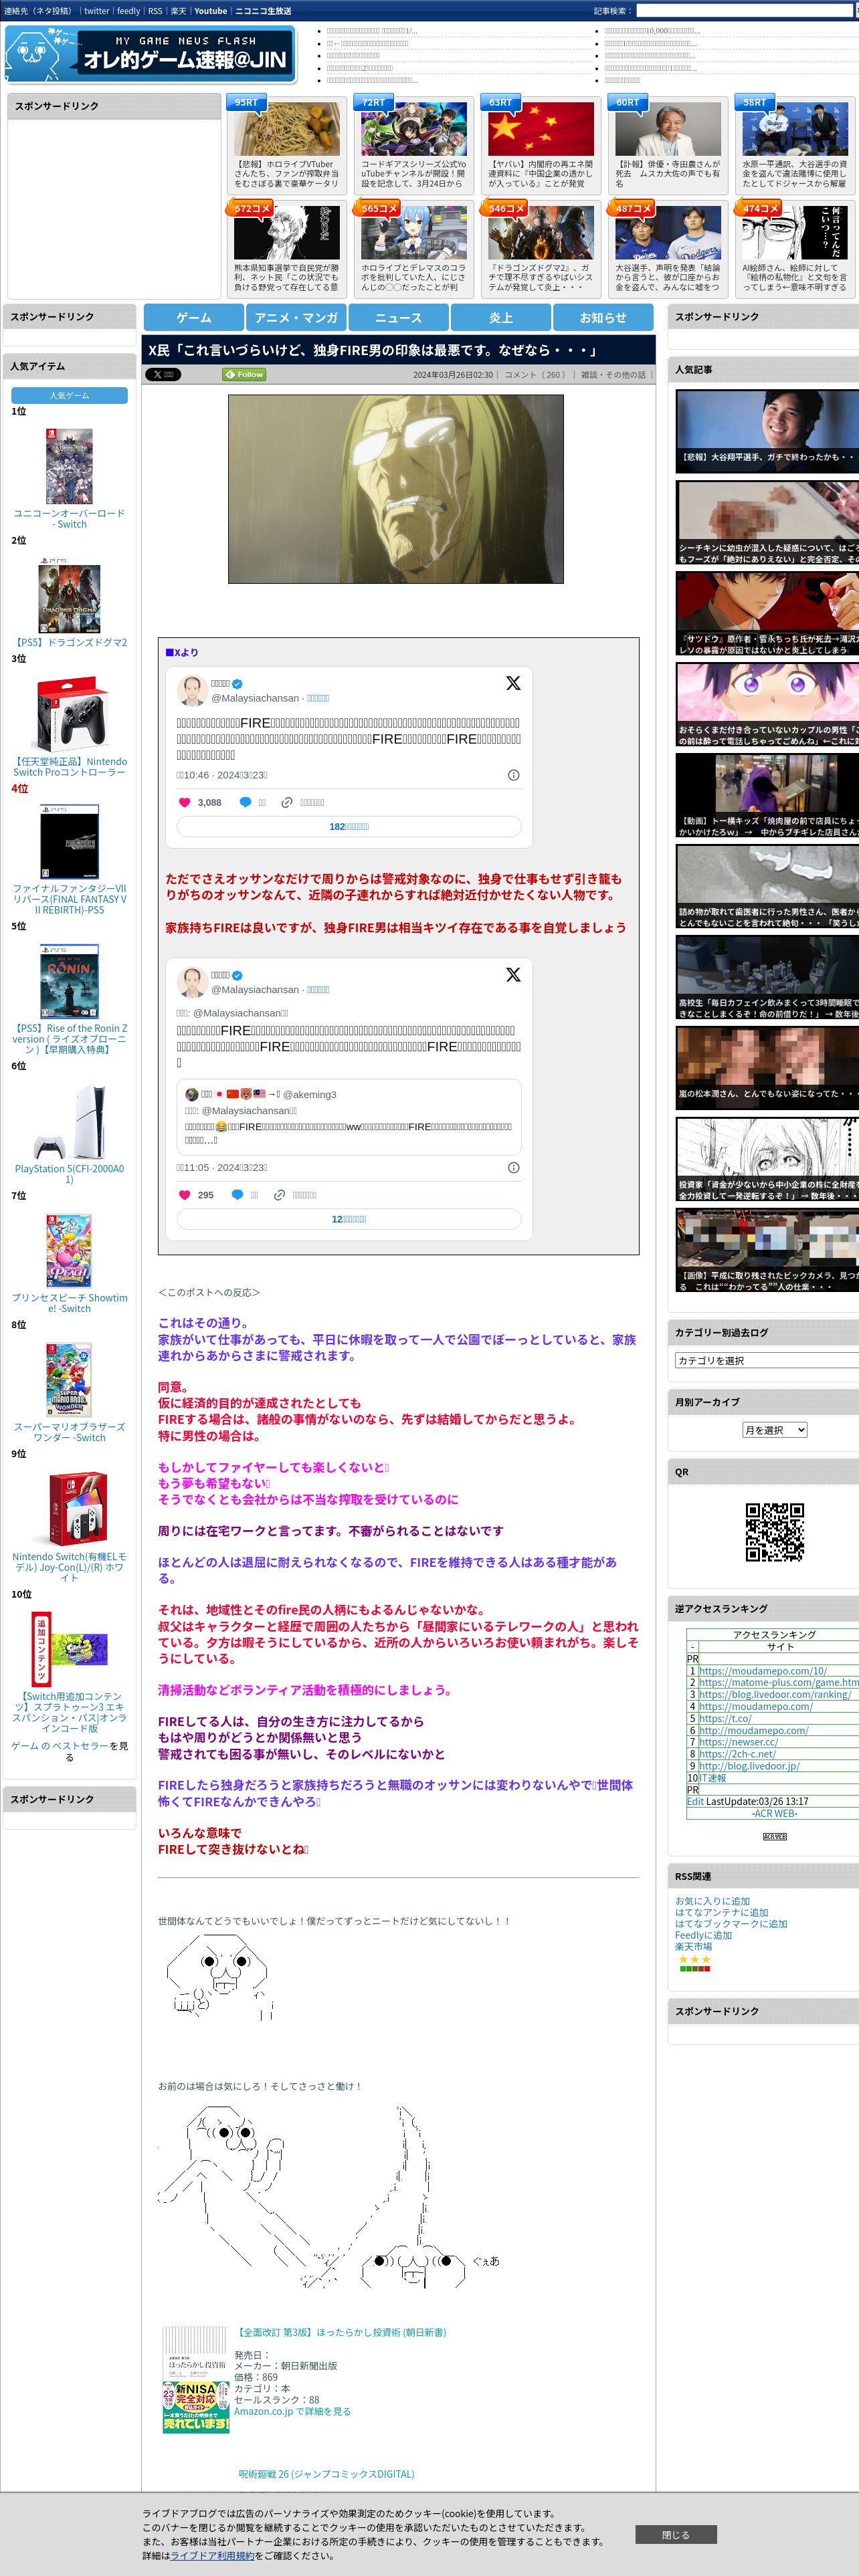The height and width of the screenshot is (2576, 859).
Task: Open ユニコーンオーバーロード - Switch product link
Action: 69,518
